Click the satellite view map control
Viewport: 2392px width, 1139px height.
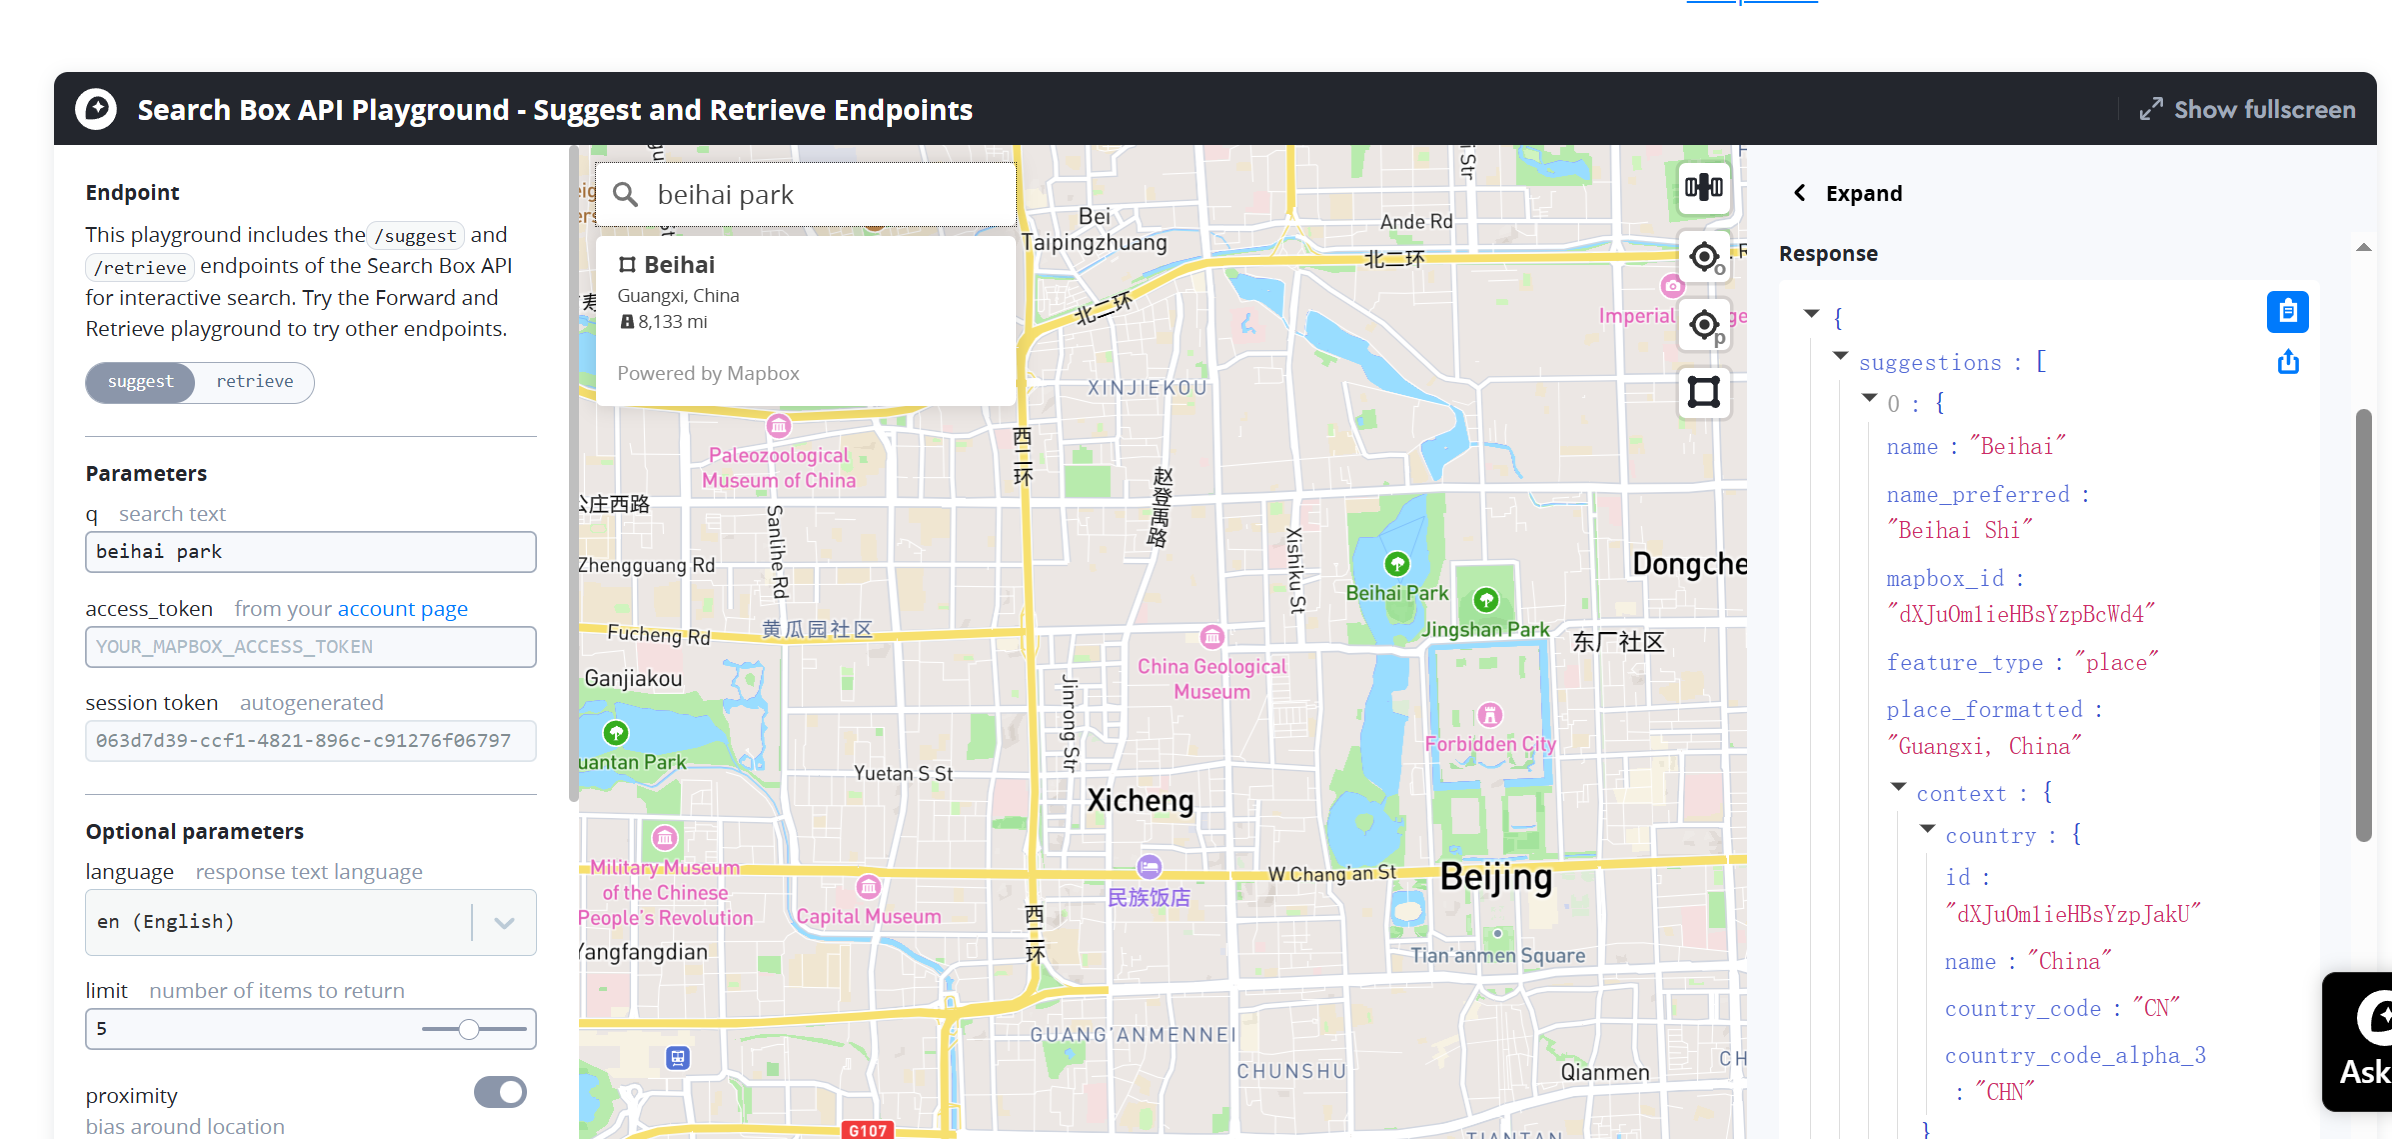1704,188
